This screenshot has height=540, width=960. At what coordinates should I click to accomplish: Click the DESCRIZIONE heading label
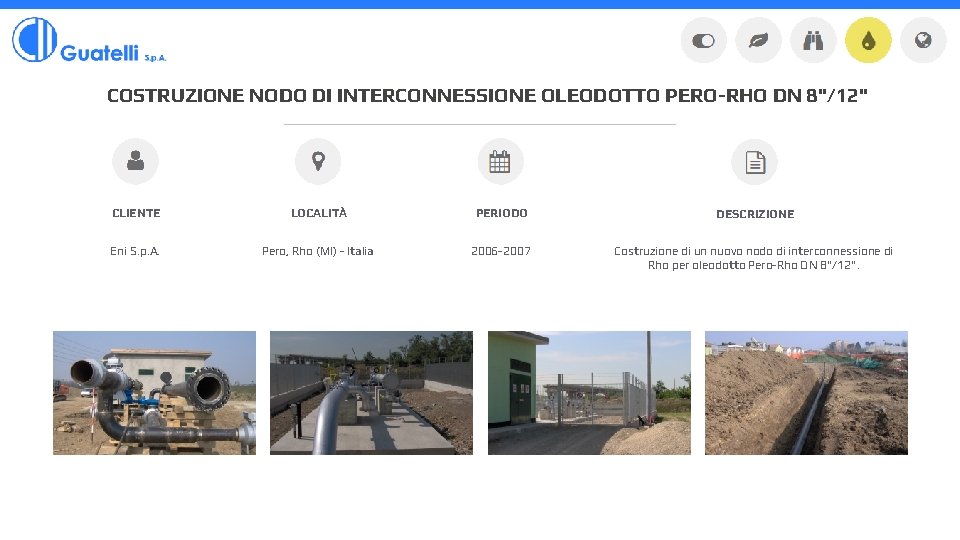point(755,214)
